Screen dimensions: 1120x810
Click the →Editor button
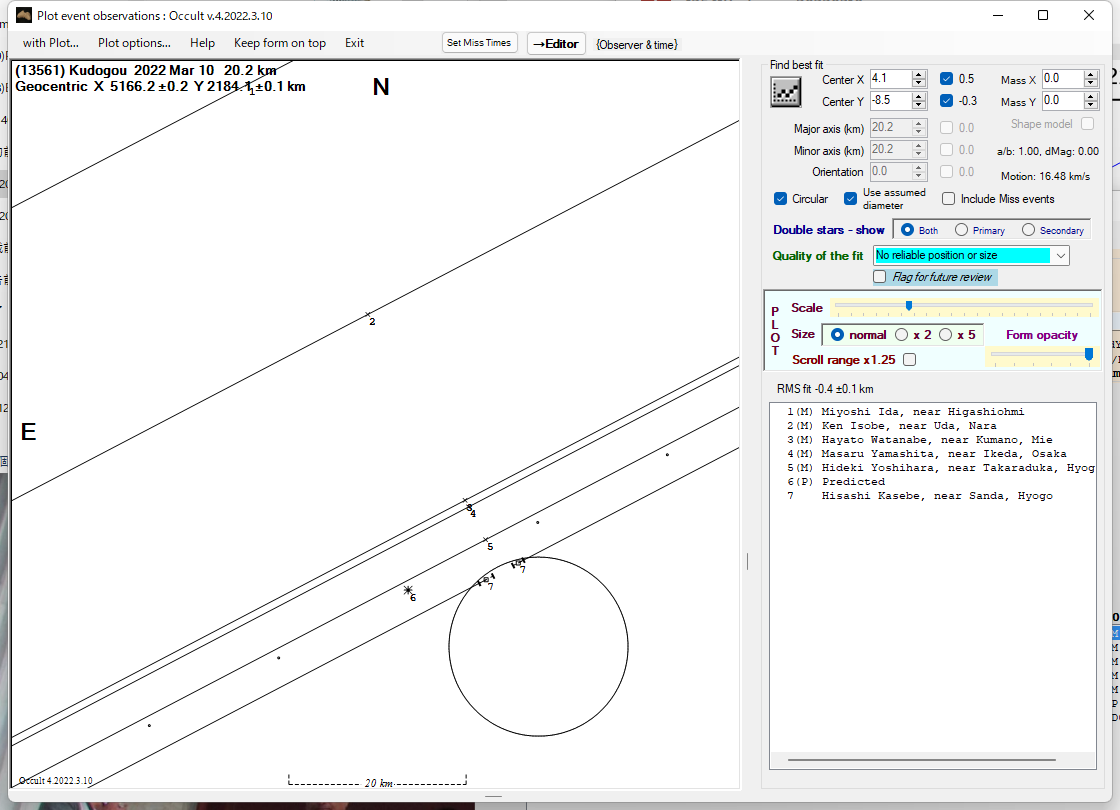[556, 43]
